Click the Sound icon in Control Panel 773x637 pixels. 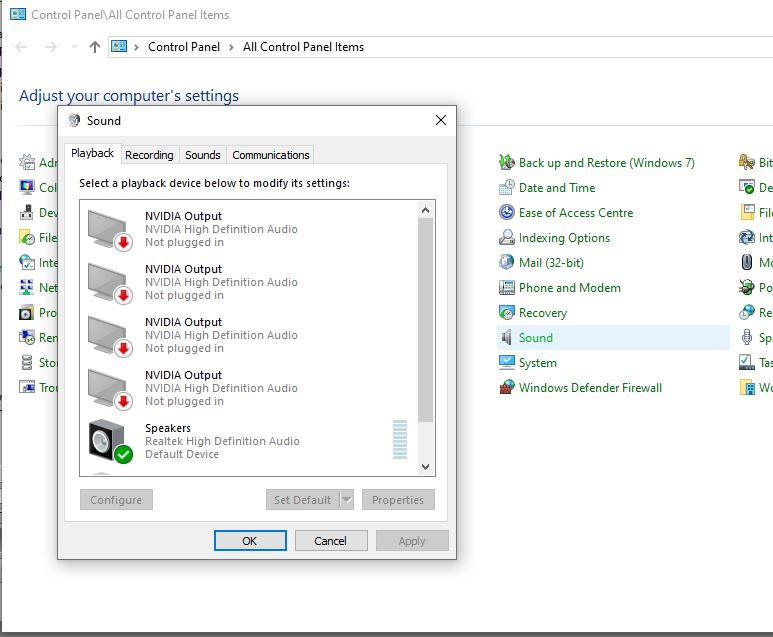point(508,338)
